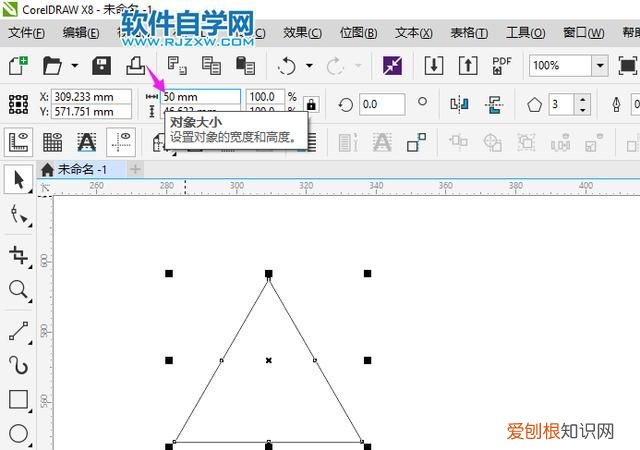640x450 pixels.
Task: Toggle the show grid button
Action: 52,142
